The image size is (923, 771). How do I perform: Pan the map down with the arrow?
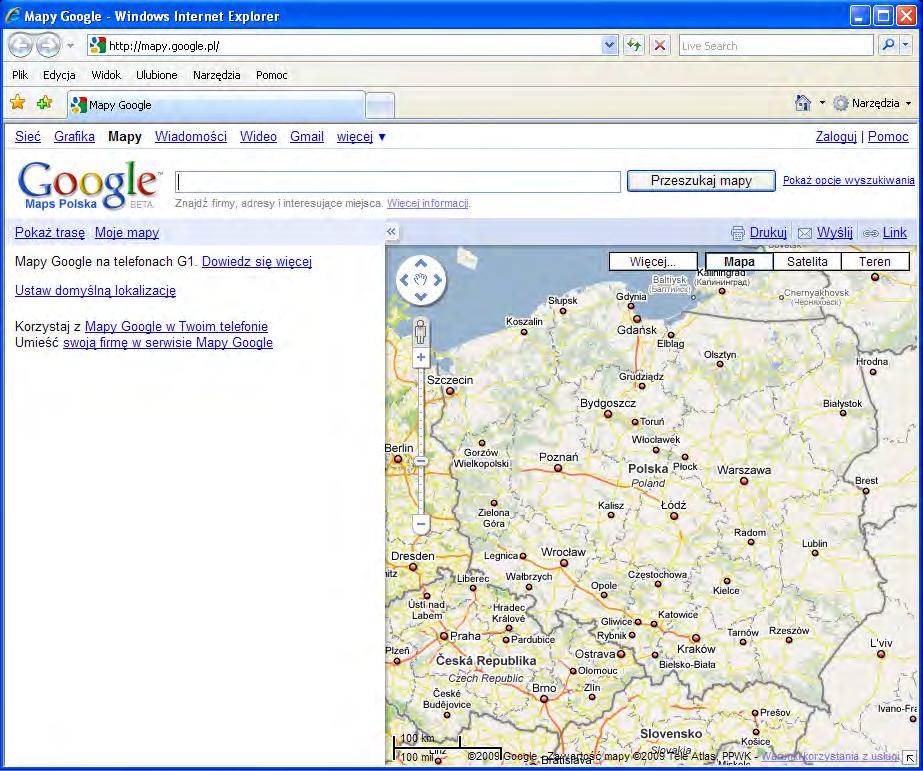pos(420,296)
